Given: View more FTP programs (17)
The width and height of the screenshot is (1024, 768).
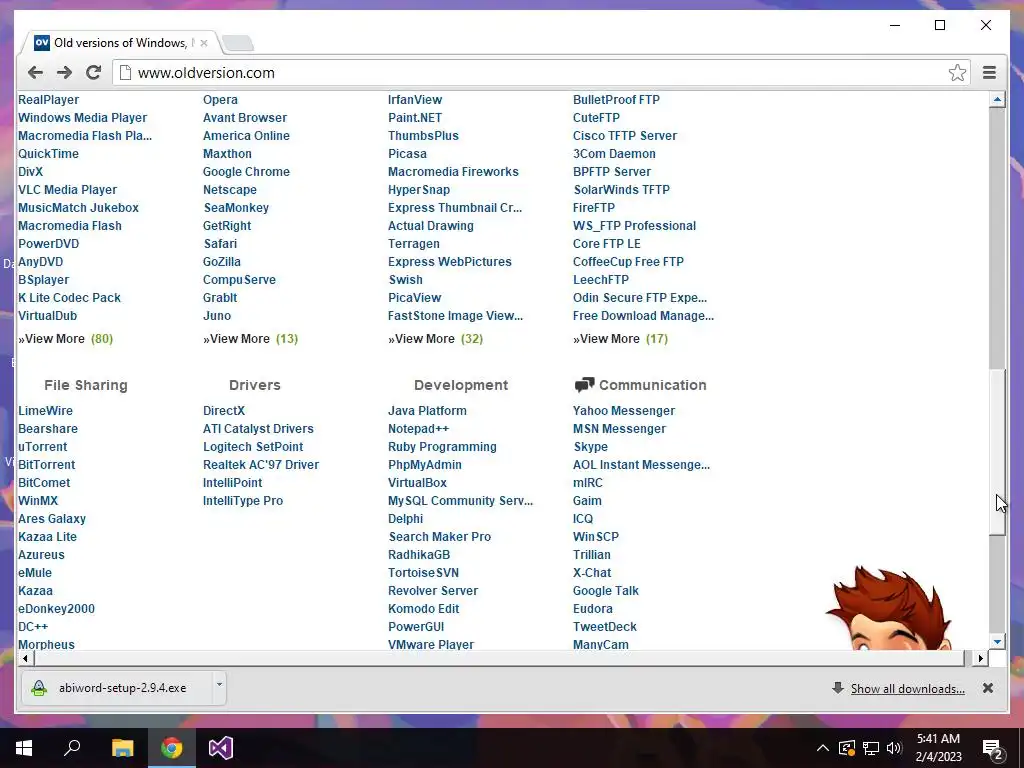Looking at the screenshot, I should (620, 338).
